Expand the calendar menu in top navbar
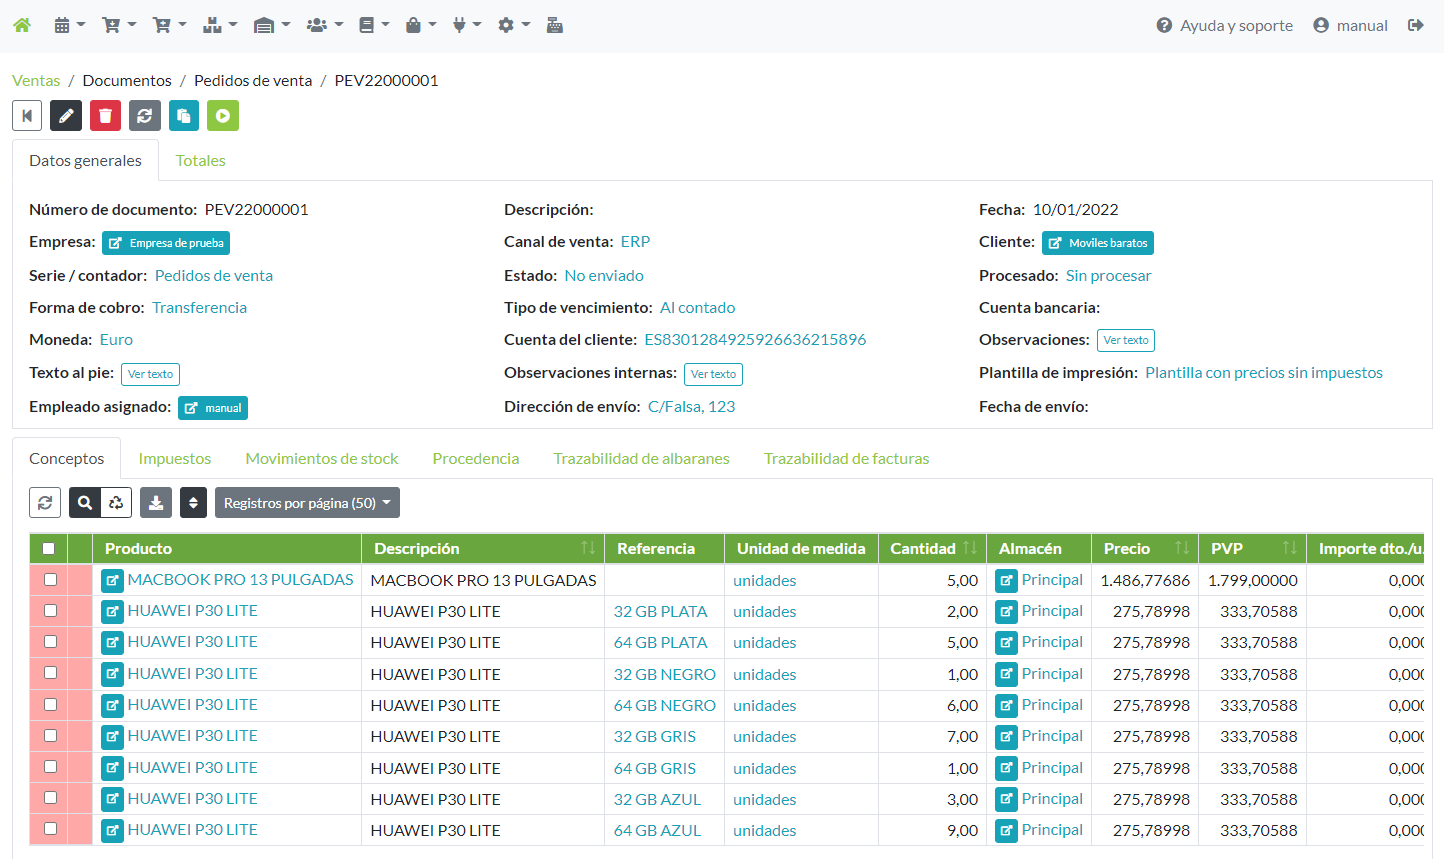This screenshot has width=1444, height=859. (69, 25)
